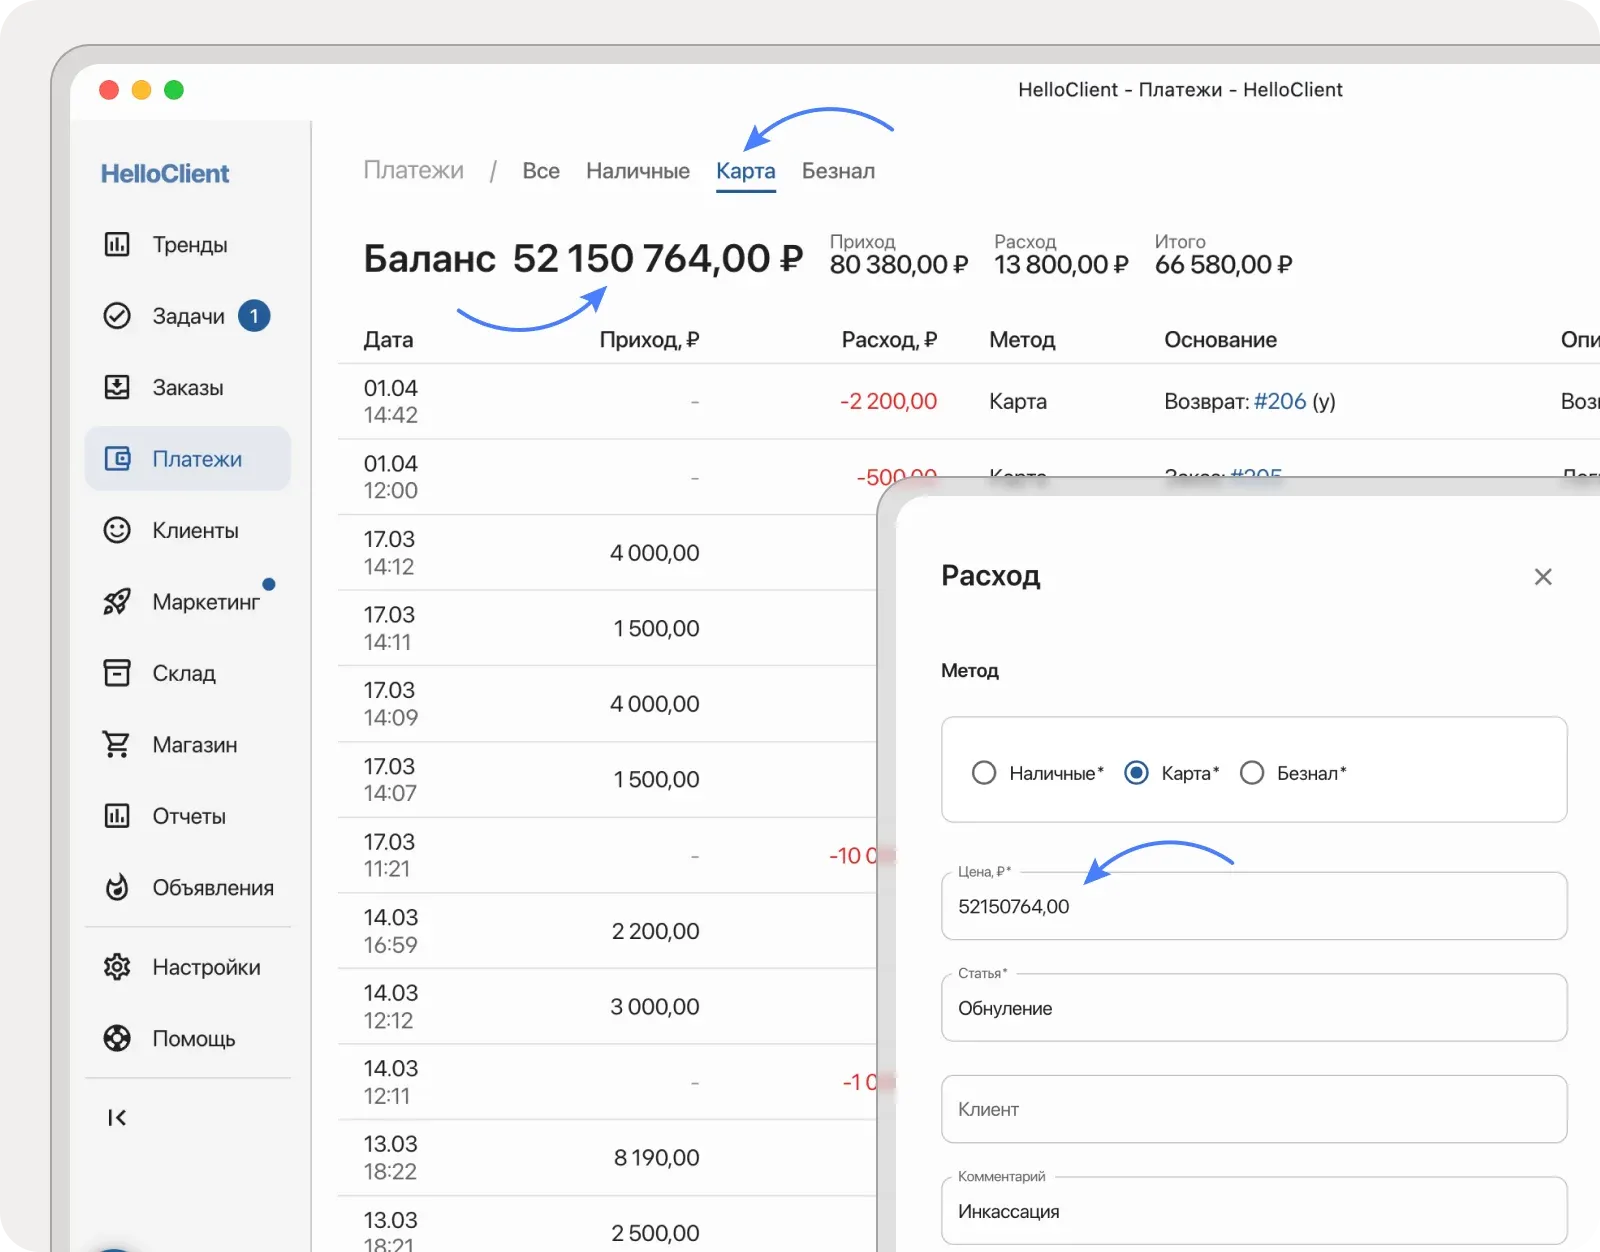
Task: Open order link #206 in first row
Action: coord(1280,401)
